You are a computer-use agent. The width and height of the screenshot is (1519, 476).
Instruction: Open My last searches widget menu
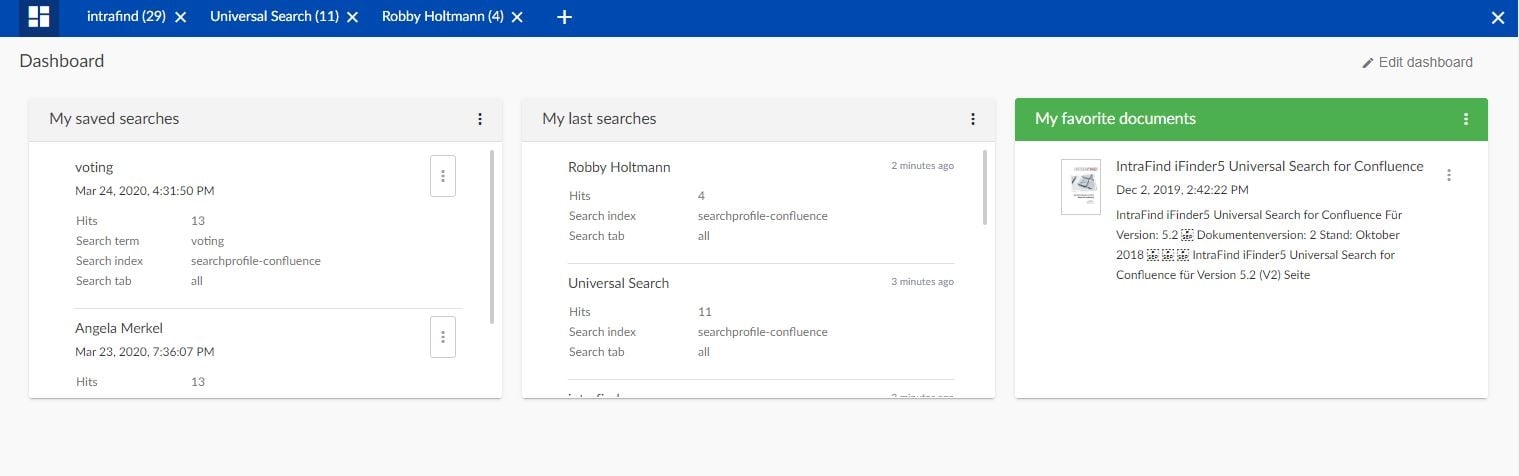pyautogui.click(x=973, y=119)
